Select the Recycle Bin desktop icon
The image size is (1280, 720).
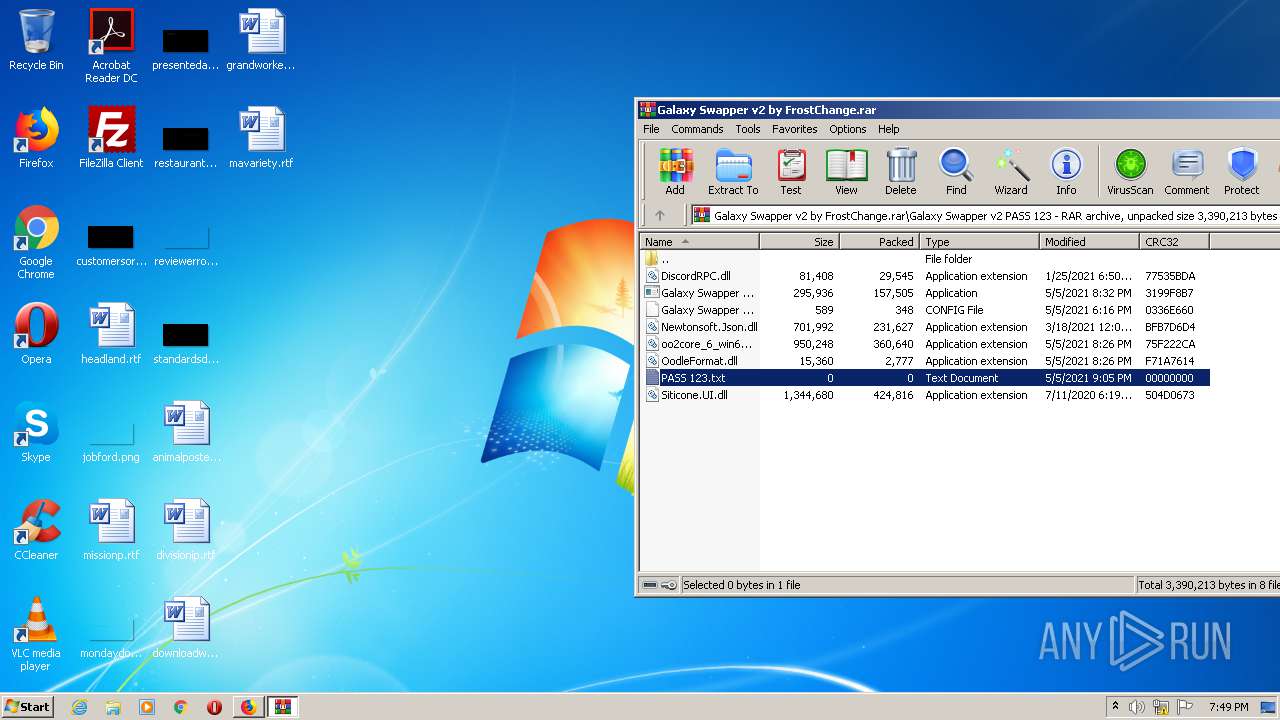36,41
